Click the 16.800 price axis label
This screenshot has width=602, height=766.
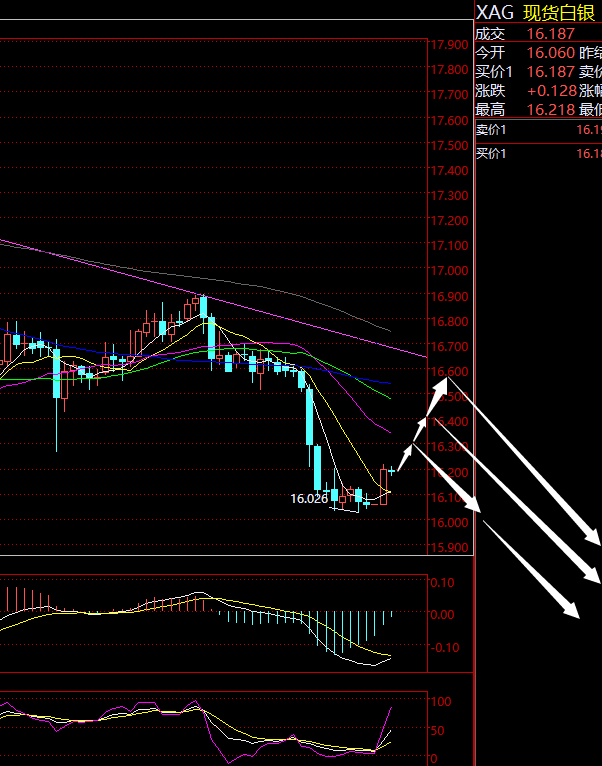click(x=449, y=322)
